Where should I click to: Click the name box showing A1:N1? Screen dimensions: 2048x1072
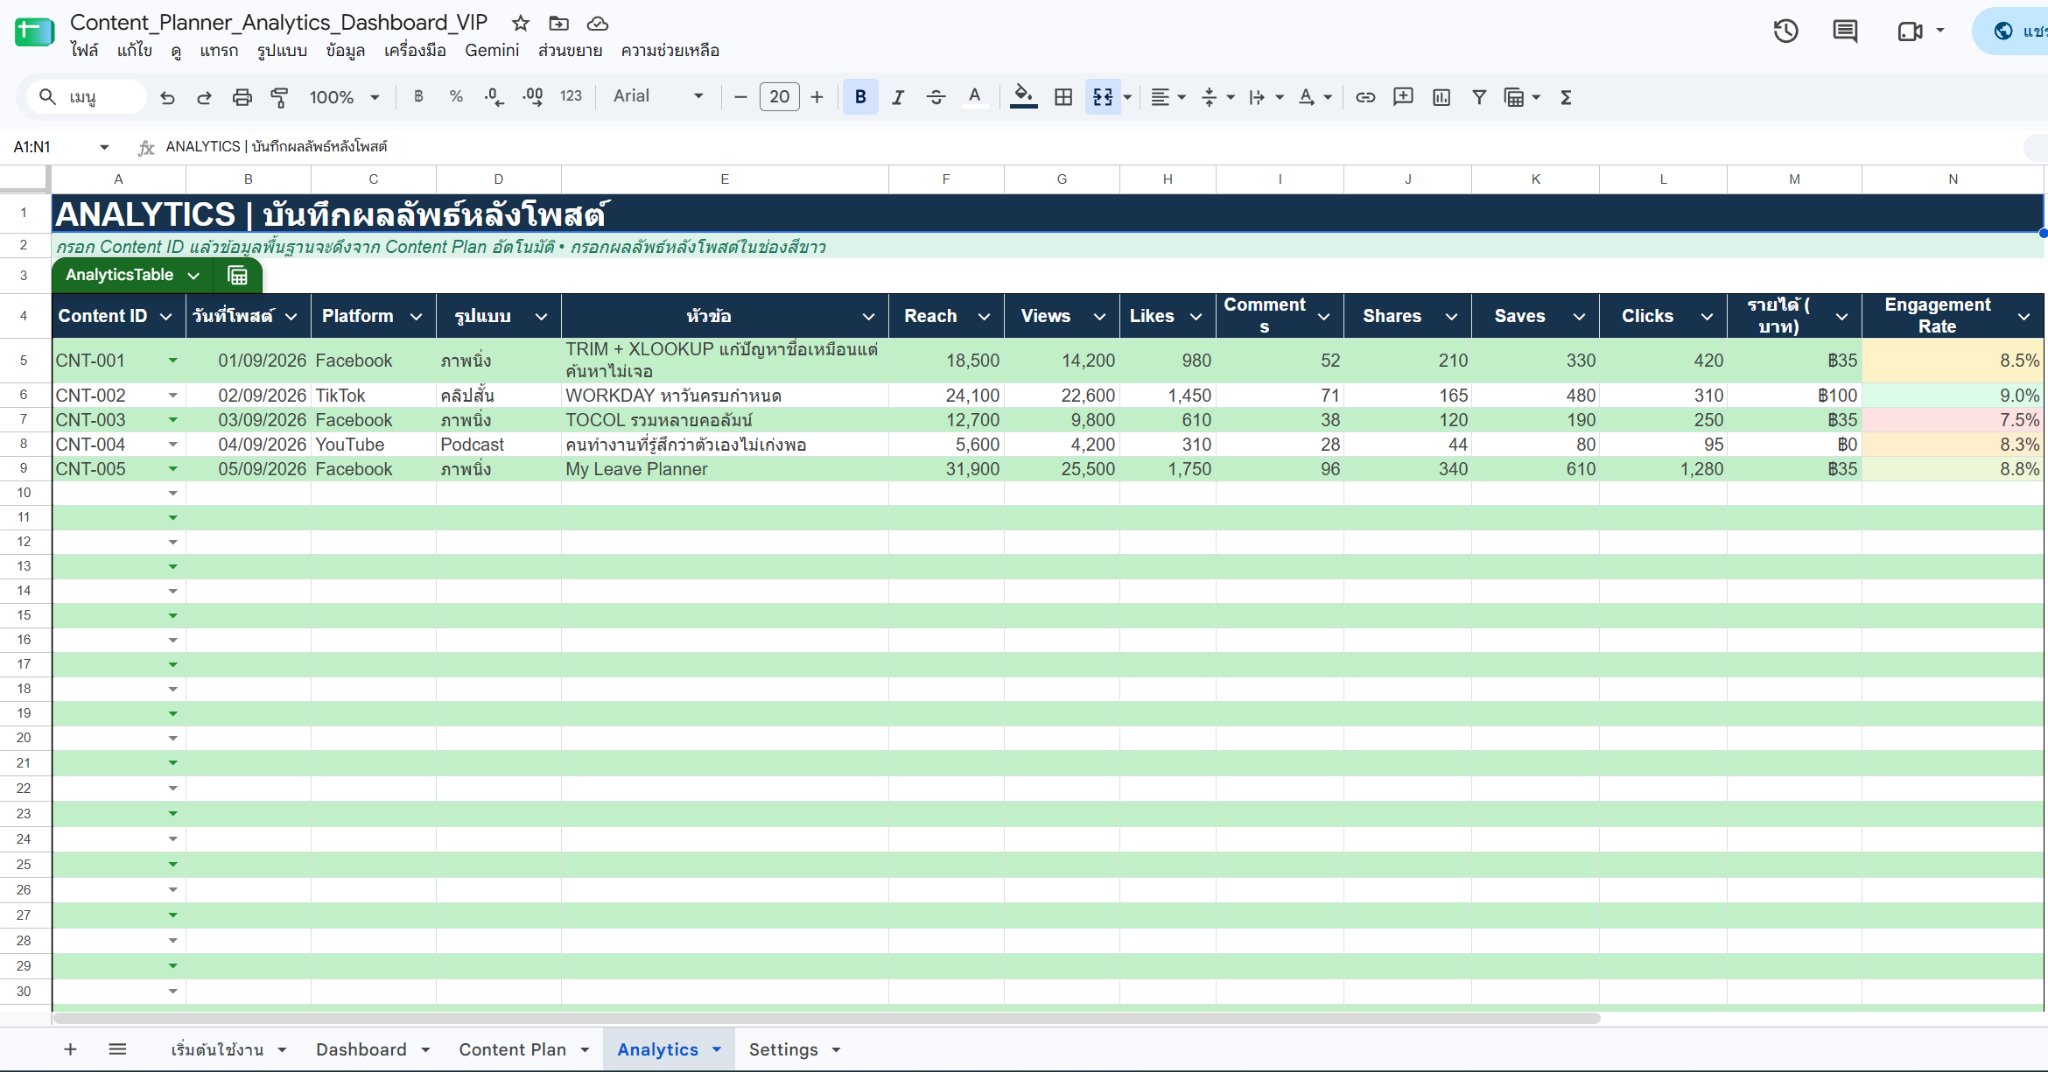(48, 147)
